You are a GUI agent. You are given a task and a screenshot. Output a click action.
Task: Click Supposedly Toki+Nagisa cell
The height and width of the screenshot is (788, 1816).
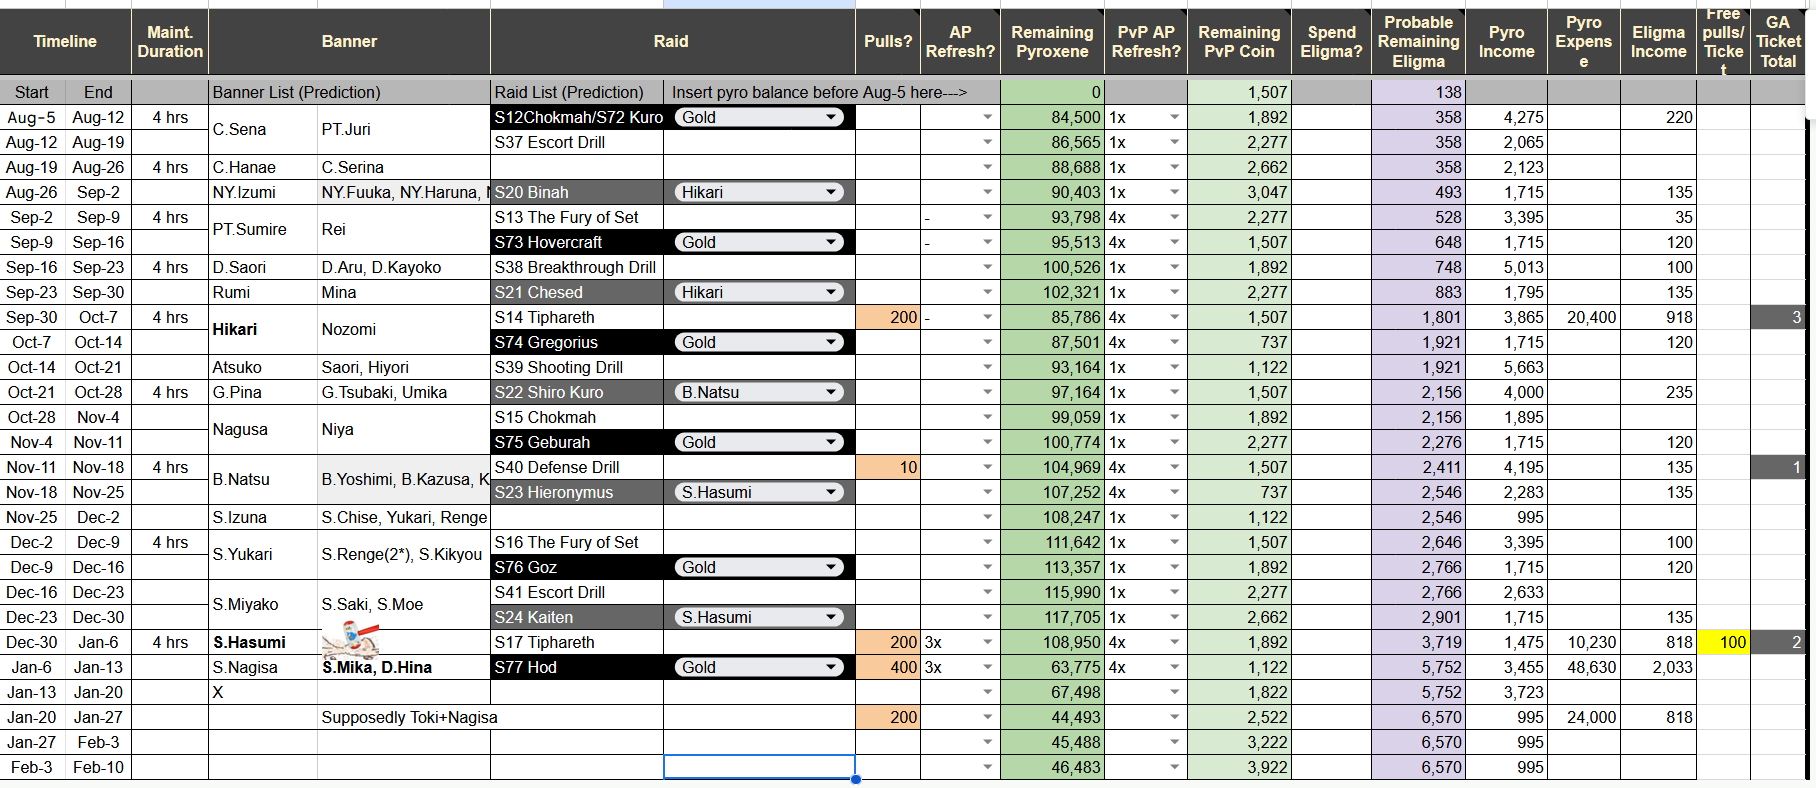point(409,717)
